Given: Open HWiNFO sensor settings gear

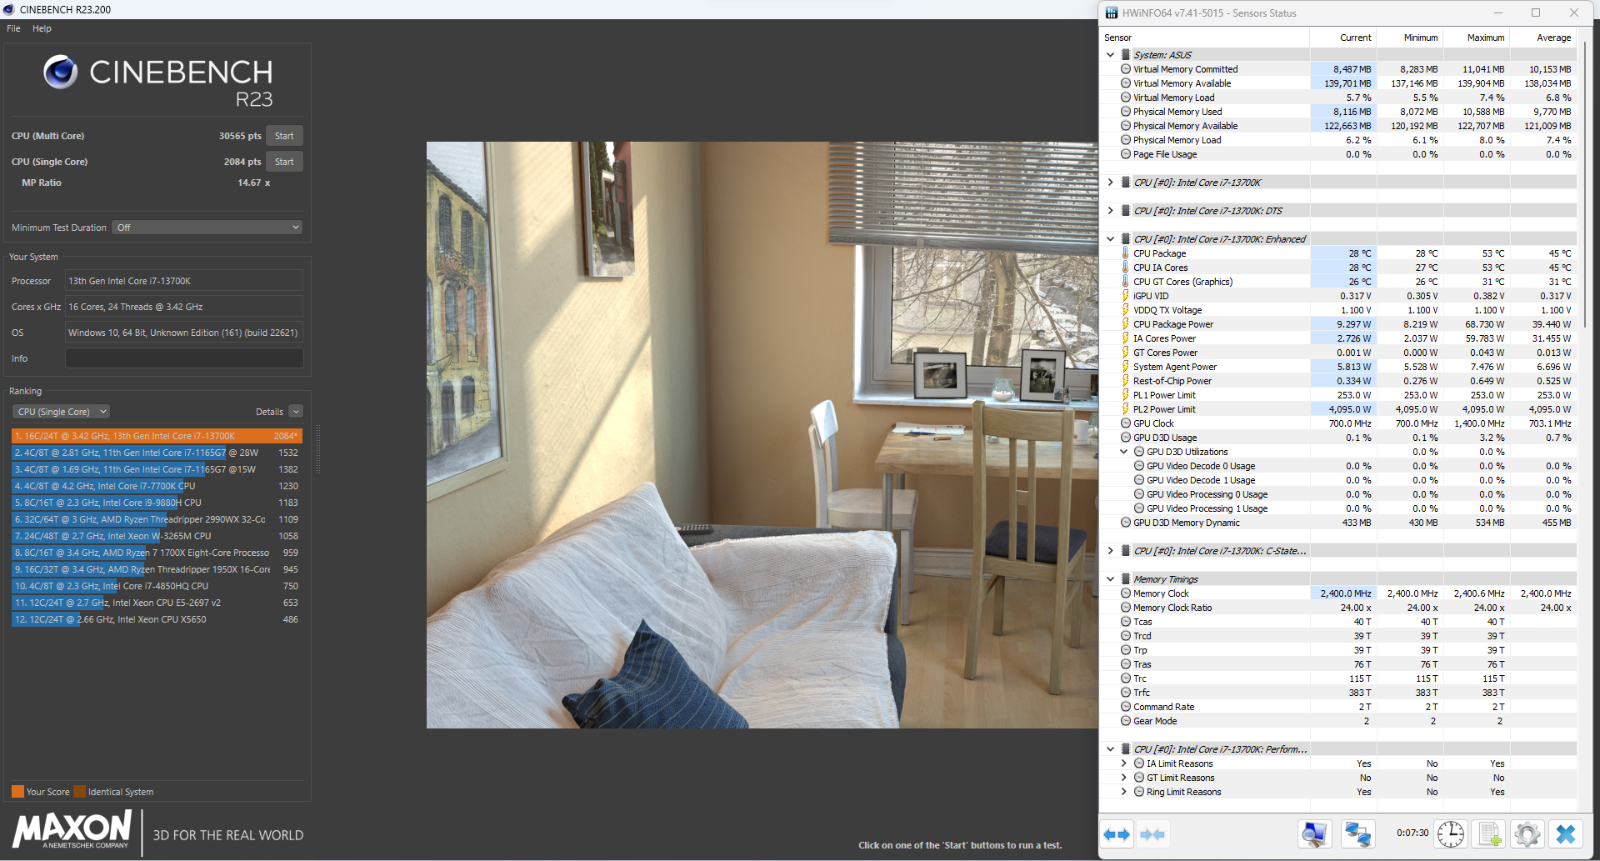Looking at the screenshot, I should (x=1527, y=834).
